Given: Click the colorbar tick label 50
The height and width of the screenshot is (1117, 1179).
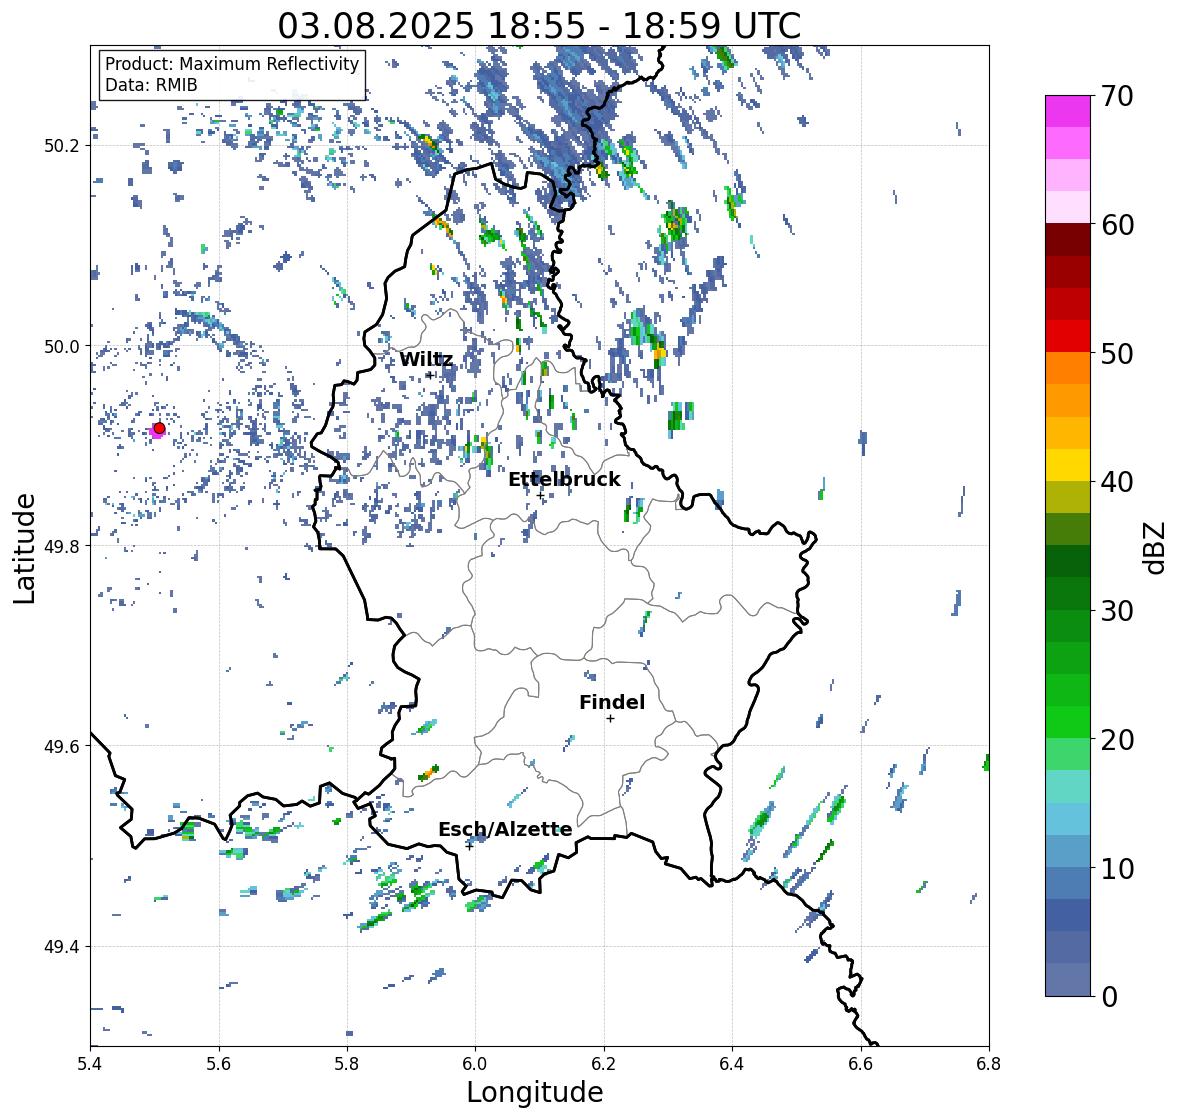Looking at the screenshot, I should (x=1117, y=353).
